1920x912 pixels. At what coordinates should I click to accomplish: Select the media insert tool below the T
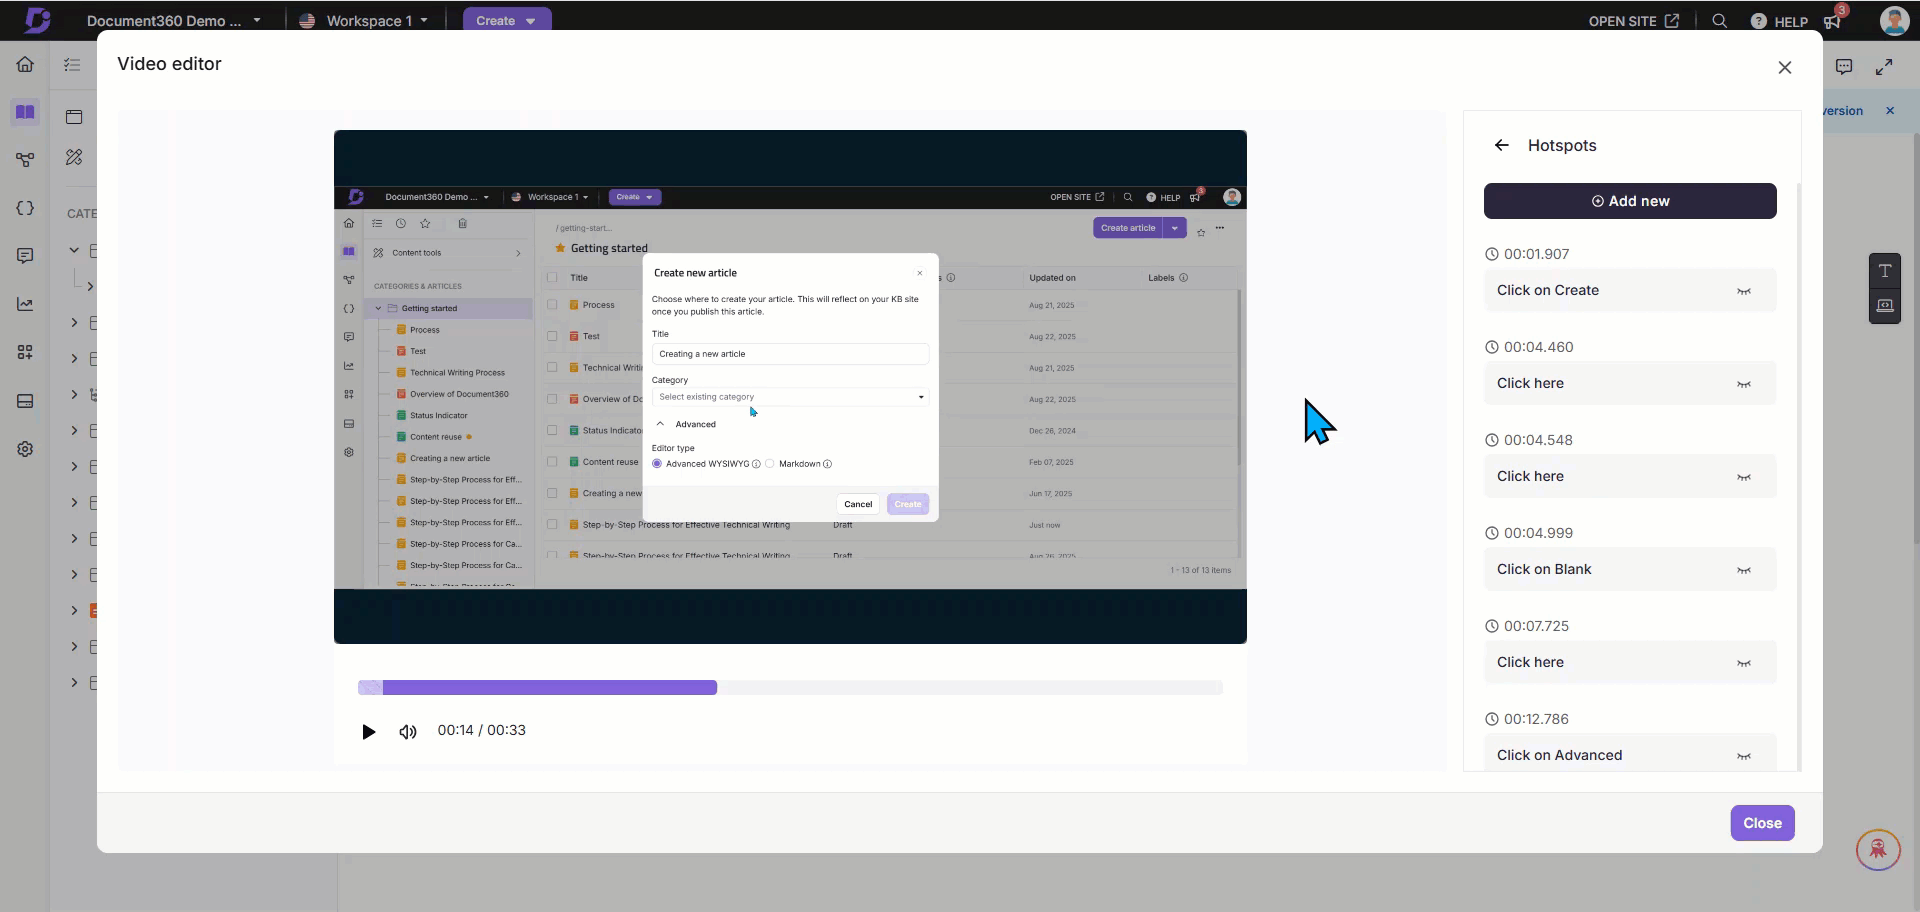click(x=1885, y=306)
